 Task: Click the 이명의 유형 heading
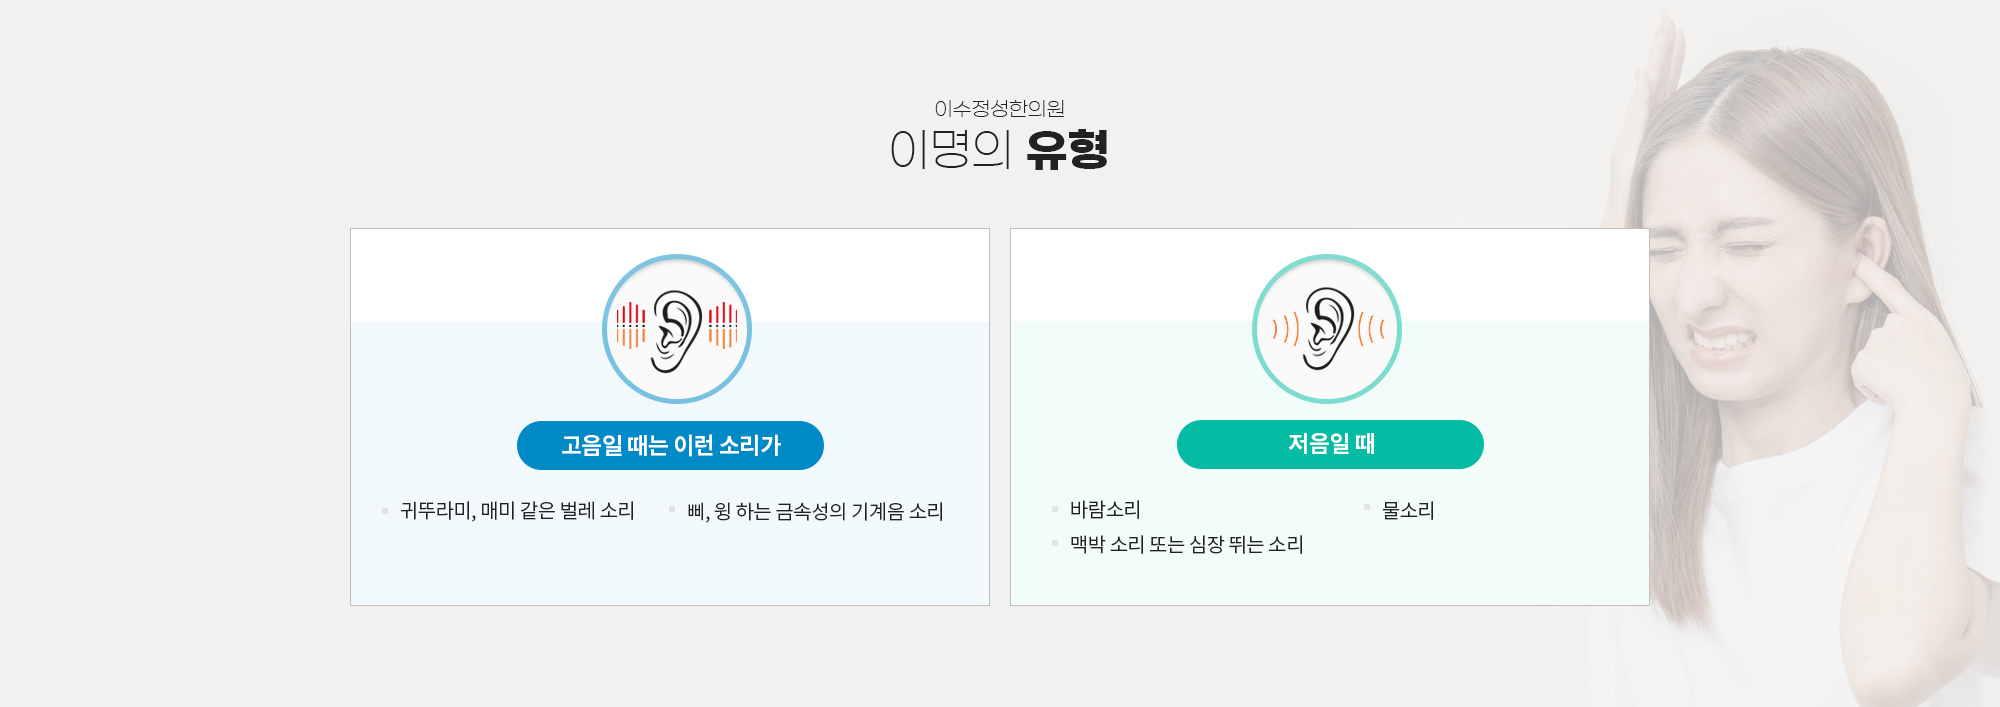tap(999, 150)
